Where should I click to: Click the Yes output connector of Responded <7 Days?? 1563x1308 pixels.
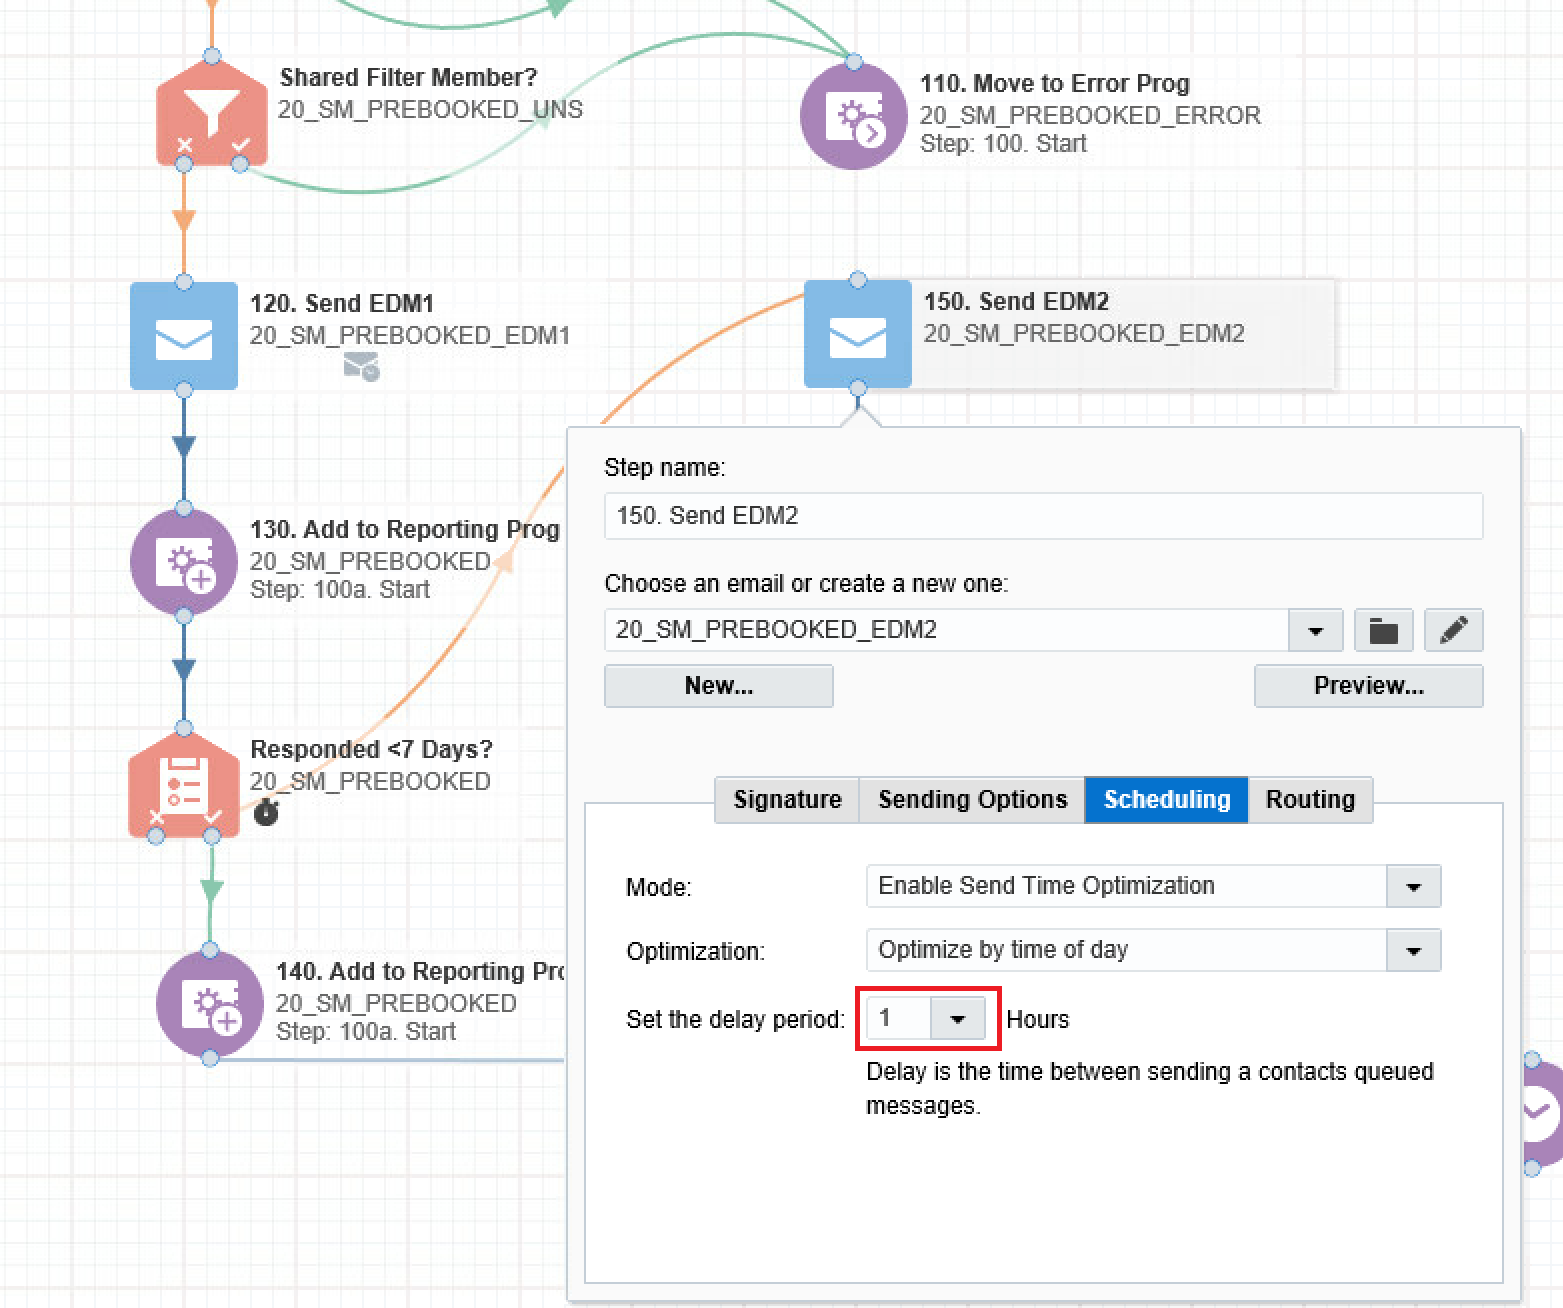tap(212, 835)
